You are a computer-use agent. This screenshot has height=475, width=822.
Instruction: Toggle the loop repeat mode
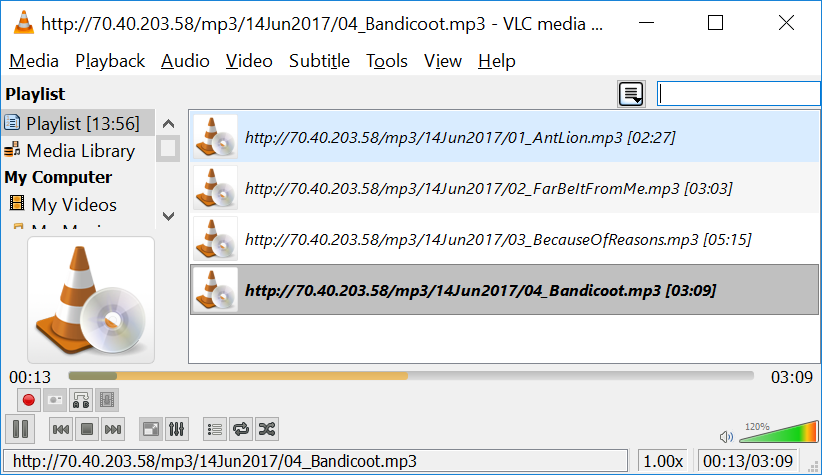(241, 430)
